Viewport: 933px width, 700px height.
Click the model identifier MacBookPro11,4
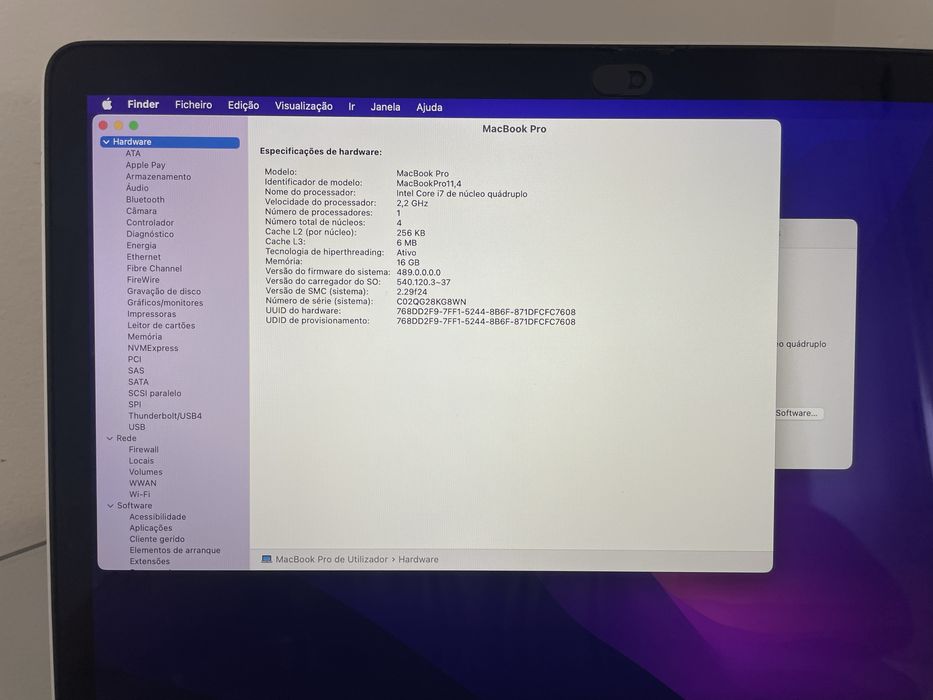[429, 183]
